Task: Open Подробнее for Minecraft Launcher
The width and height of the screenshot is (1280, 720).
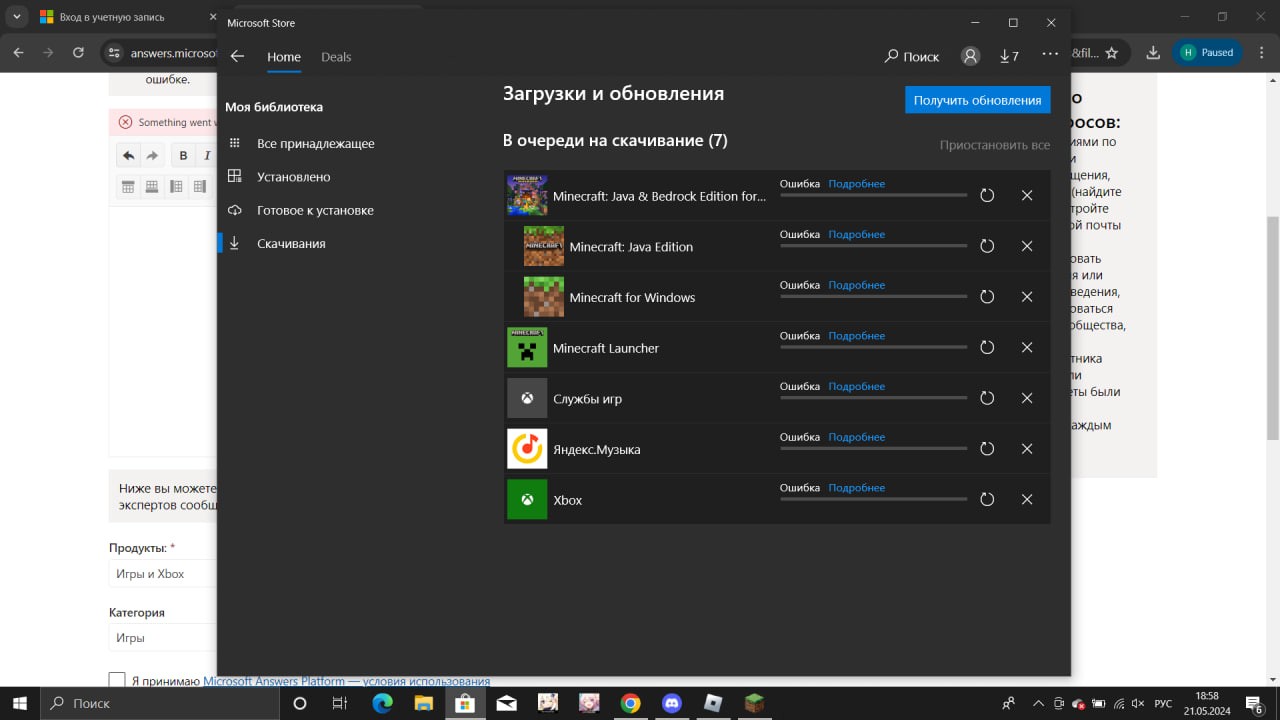Action: [x=856, y=336]
